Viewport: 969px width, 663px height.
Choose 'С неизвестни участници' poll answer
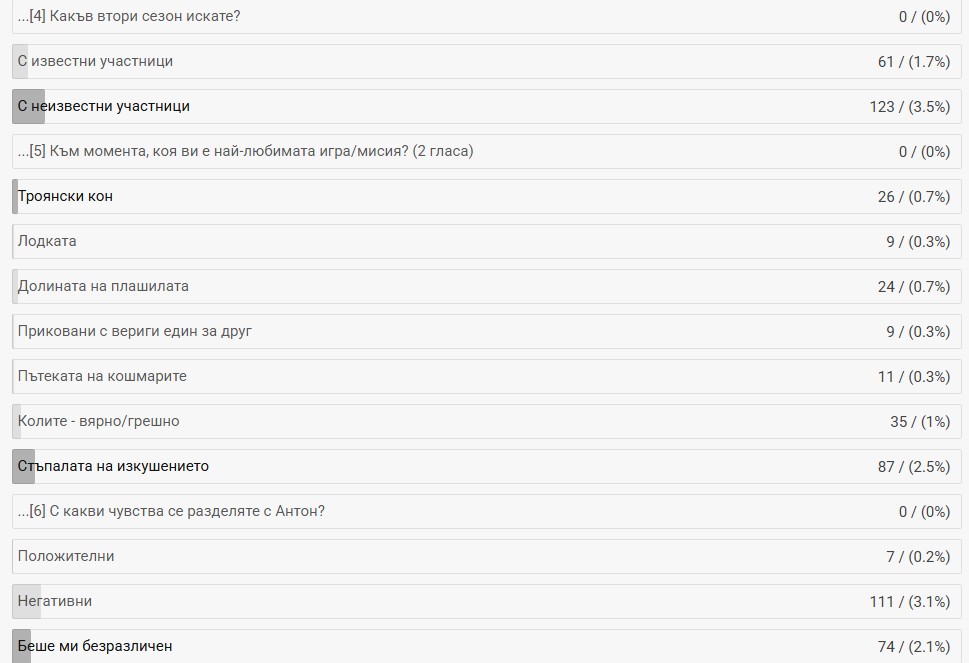point(104,107)
